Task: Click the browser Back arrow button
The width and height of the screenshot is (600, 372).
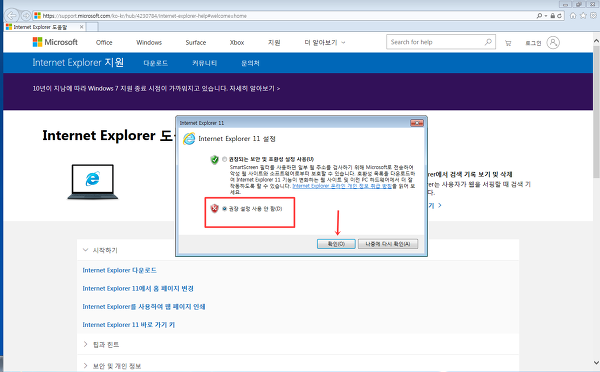Action: 12,16
